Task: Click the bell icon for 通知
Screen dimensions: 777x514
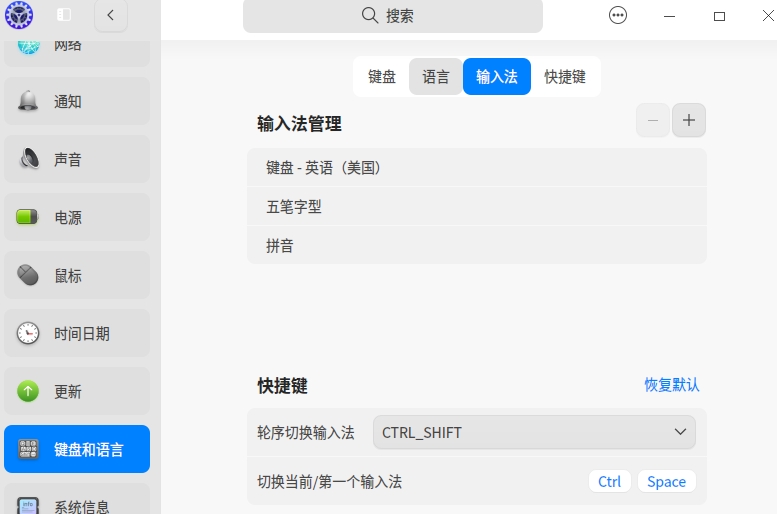Action: point(28,101)
